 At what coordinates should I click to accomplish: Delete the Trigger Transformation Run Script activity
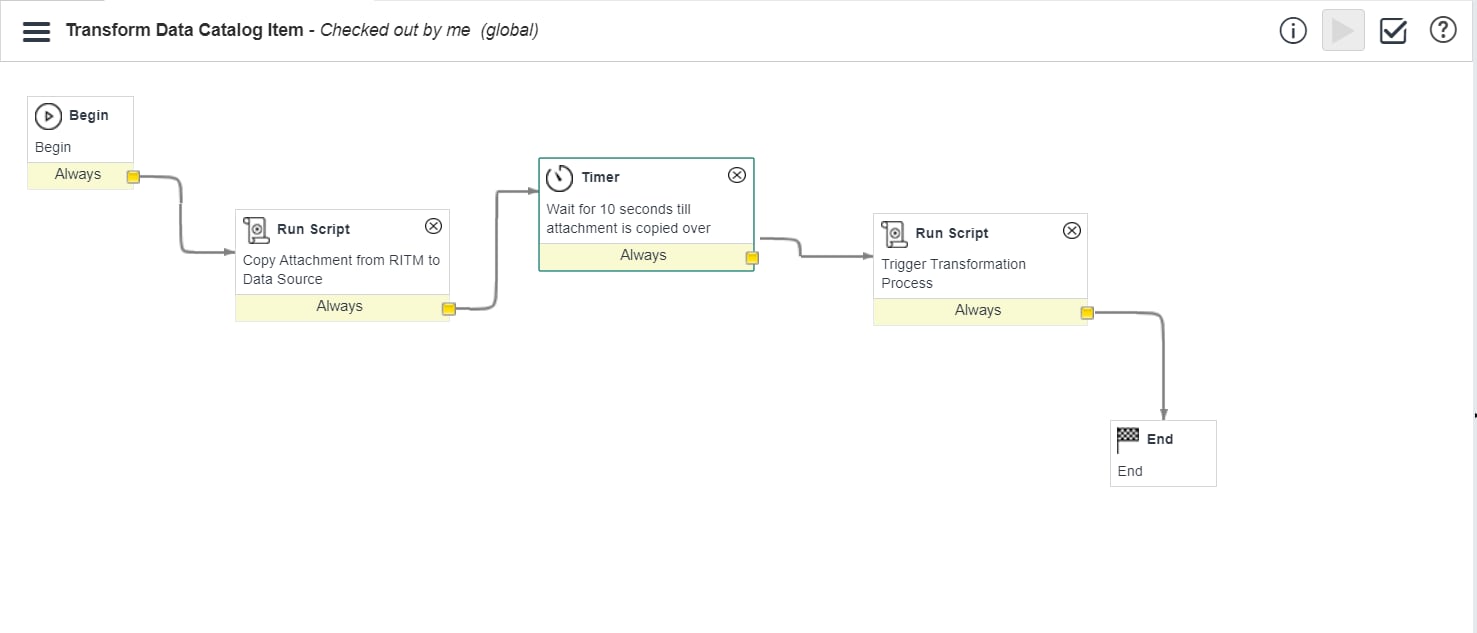(1071, 229)
